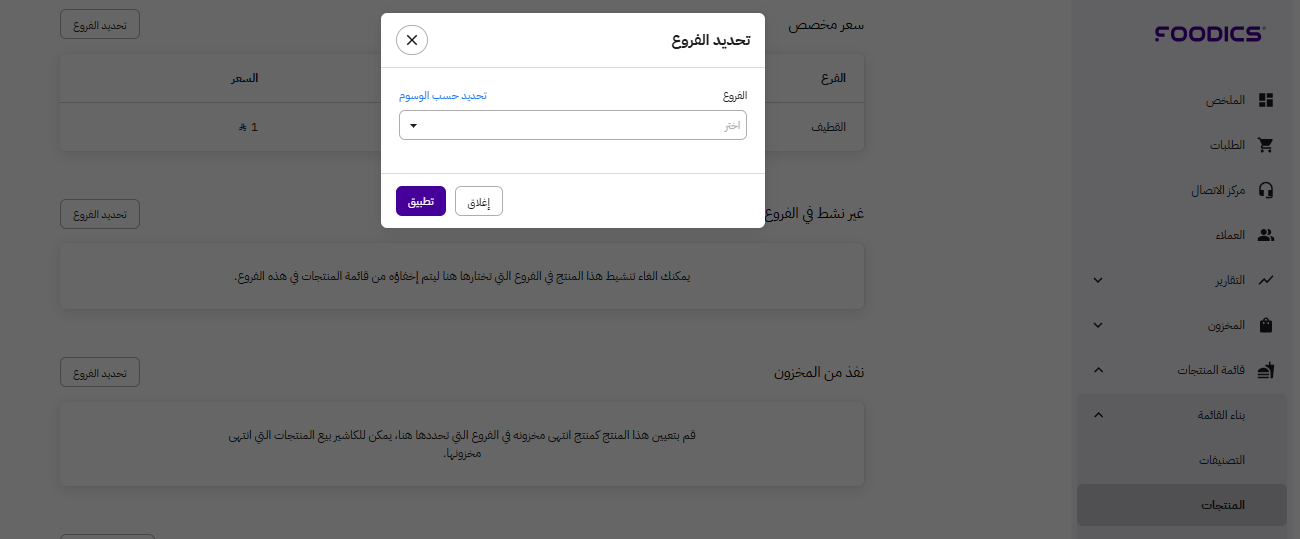Click the dashboard icon beside الملخص
The image size is (1300, 539).
click(x=1266, y=100)
